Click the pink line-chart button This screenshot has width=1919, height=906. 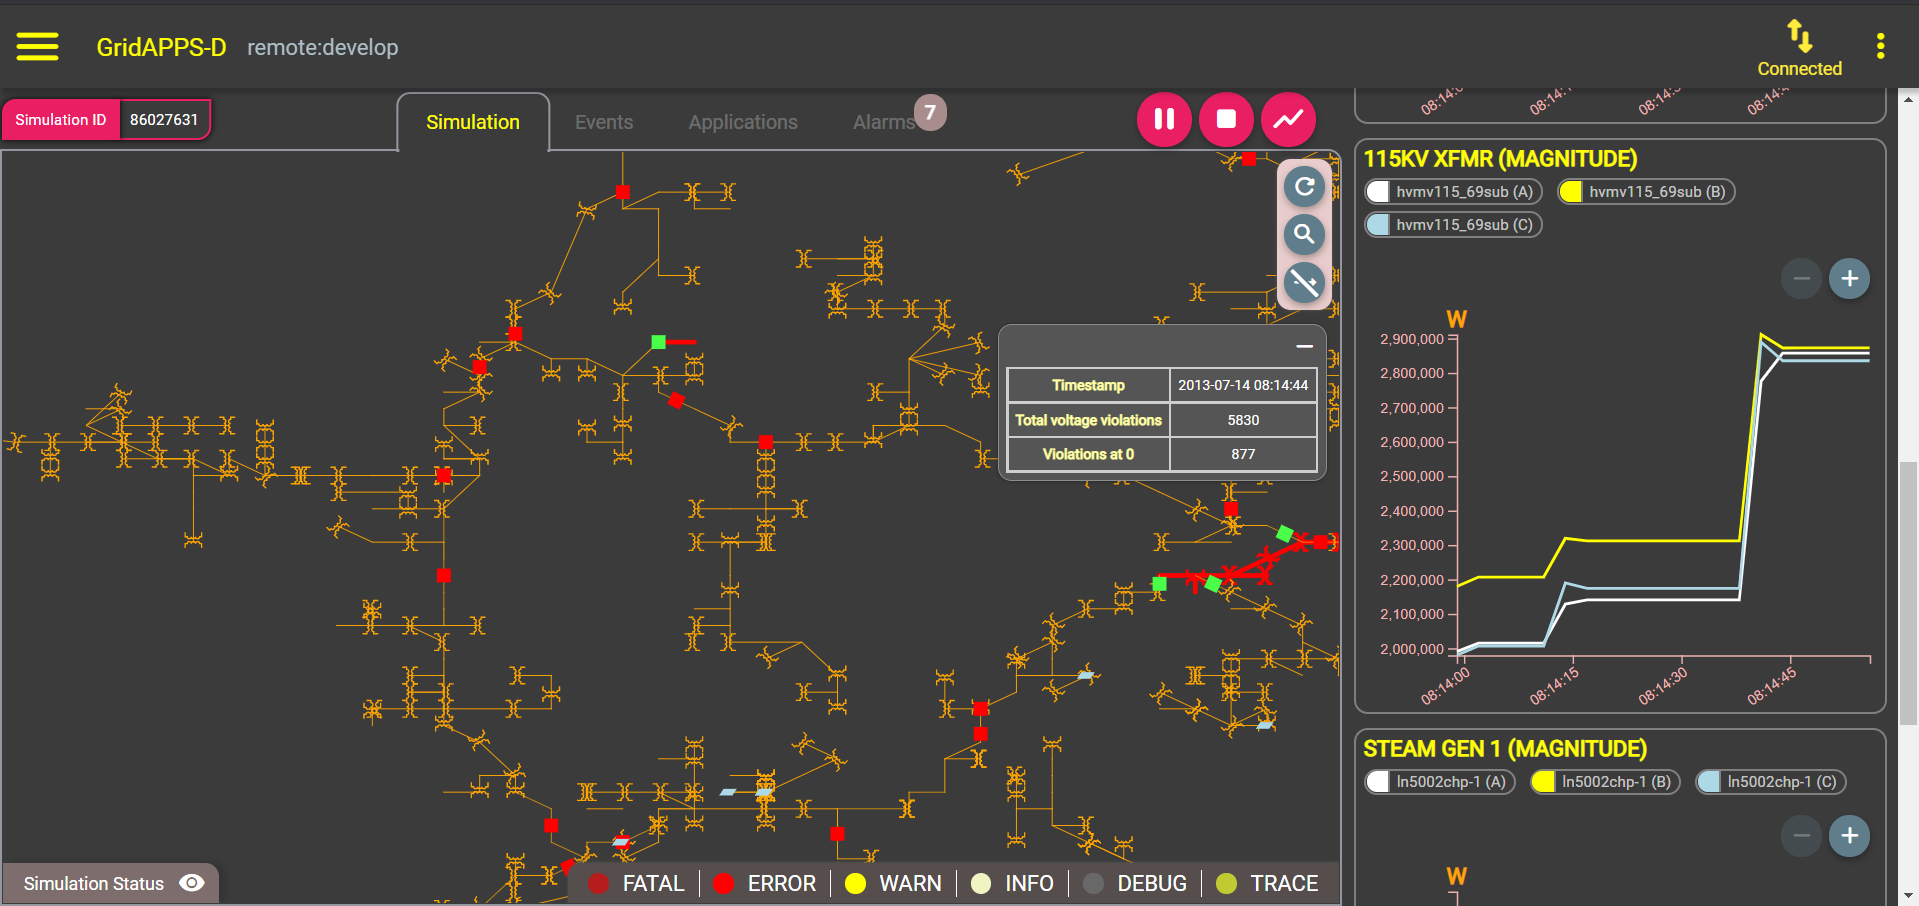pos(1288,119)
